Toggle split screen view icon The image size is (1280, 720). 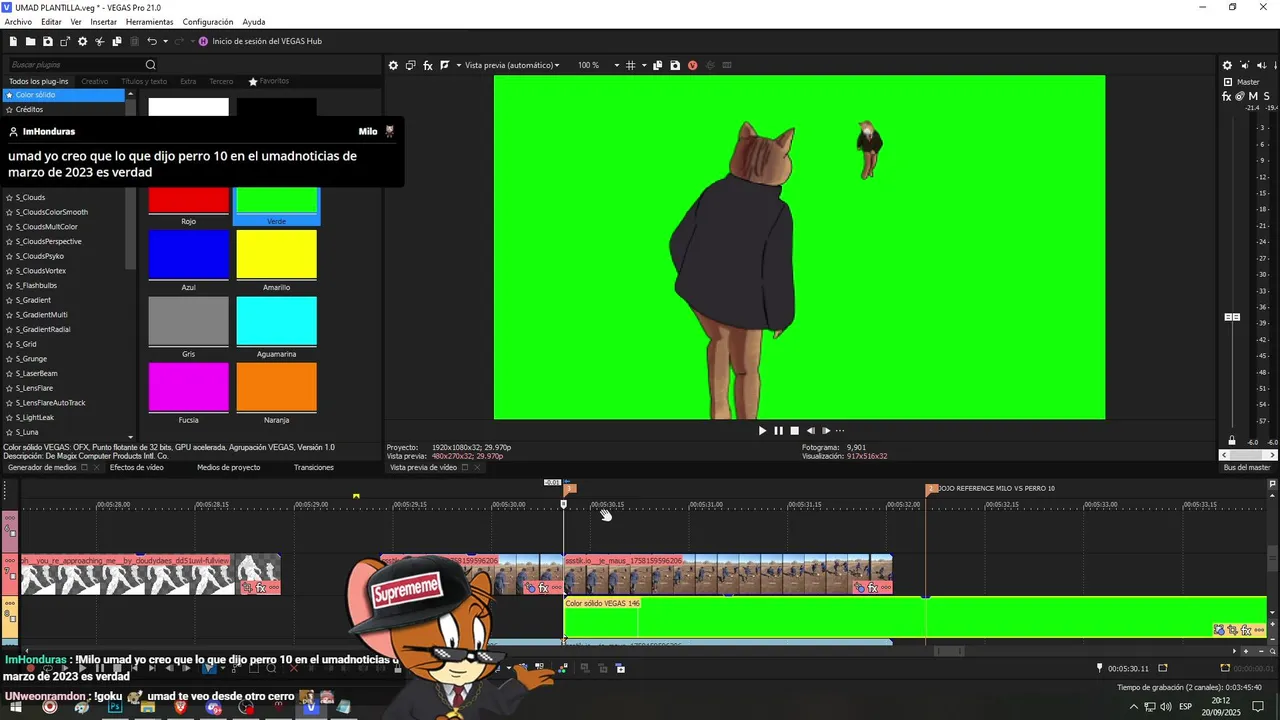(445, 65)
